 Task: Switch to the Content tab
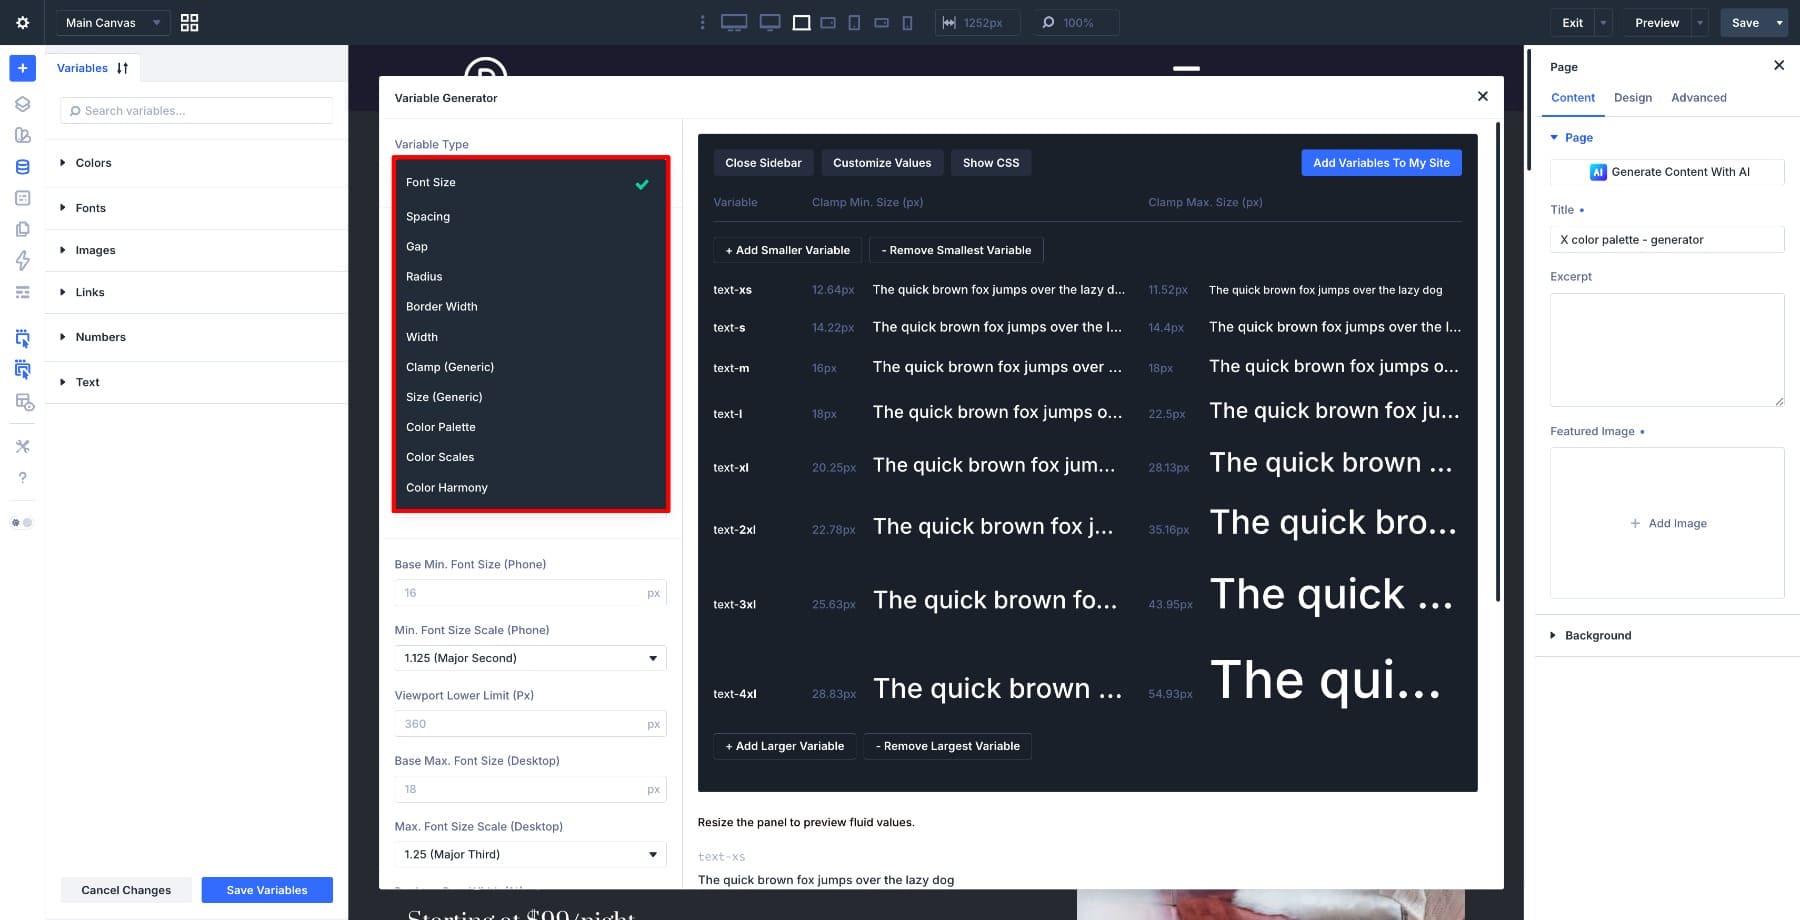click(1573, 98)
